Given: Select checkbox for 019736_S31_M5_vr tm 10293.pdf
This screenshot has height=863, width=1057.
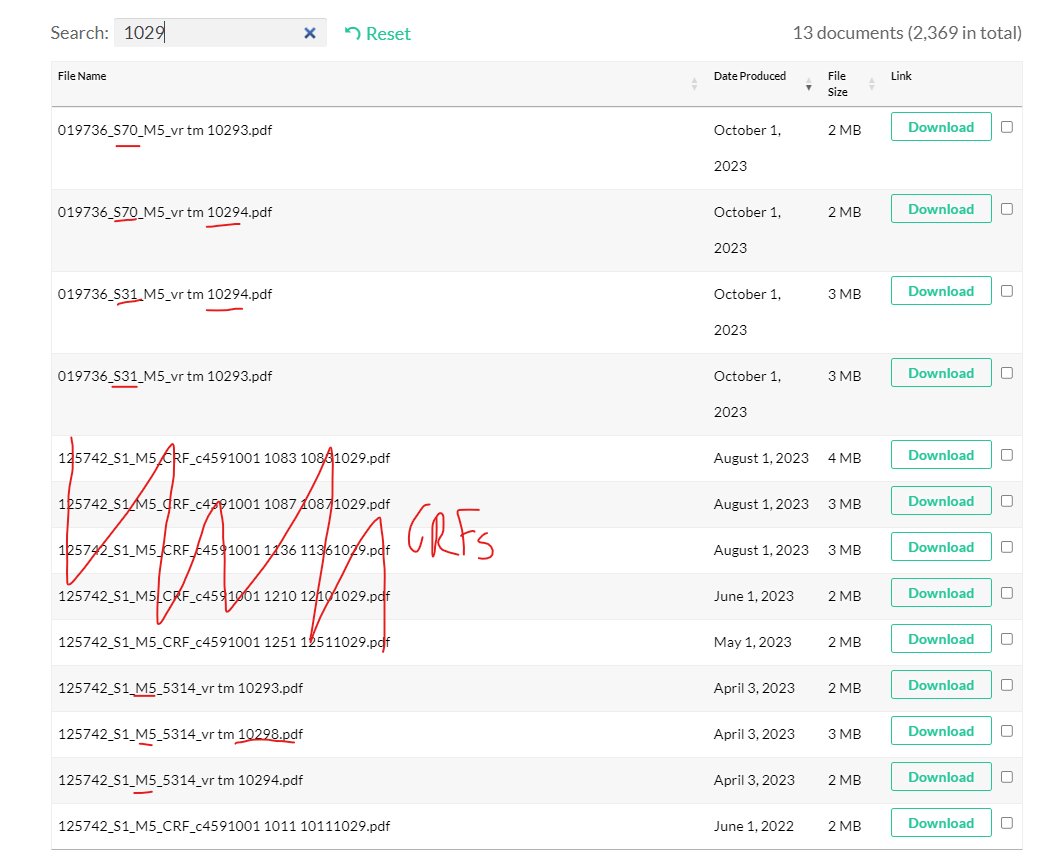Looking at the screenshot, I should pyautogui.click(x=1006, y=373).
